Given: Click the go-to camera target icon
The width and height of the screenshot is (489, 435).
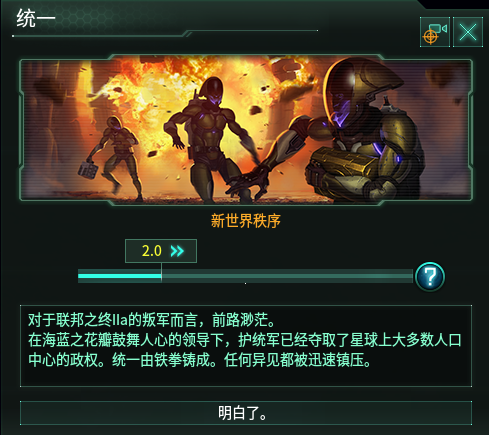Looking at the screenshot, I should point(435,32).
